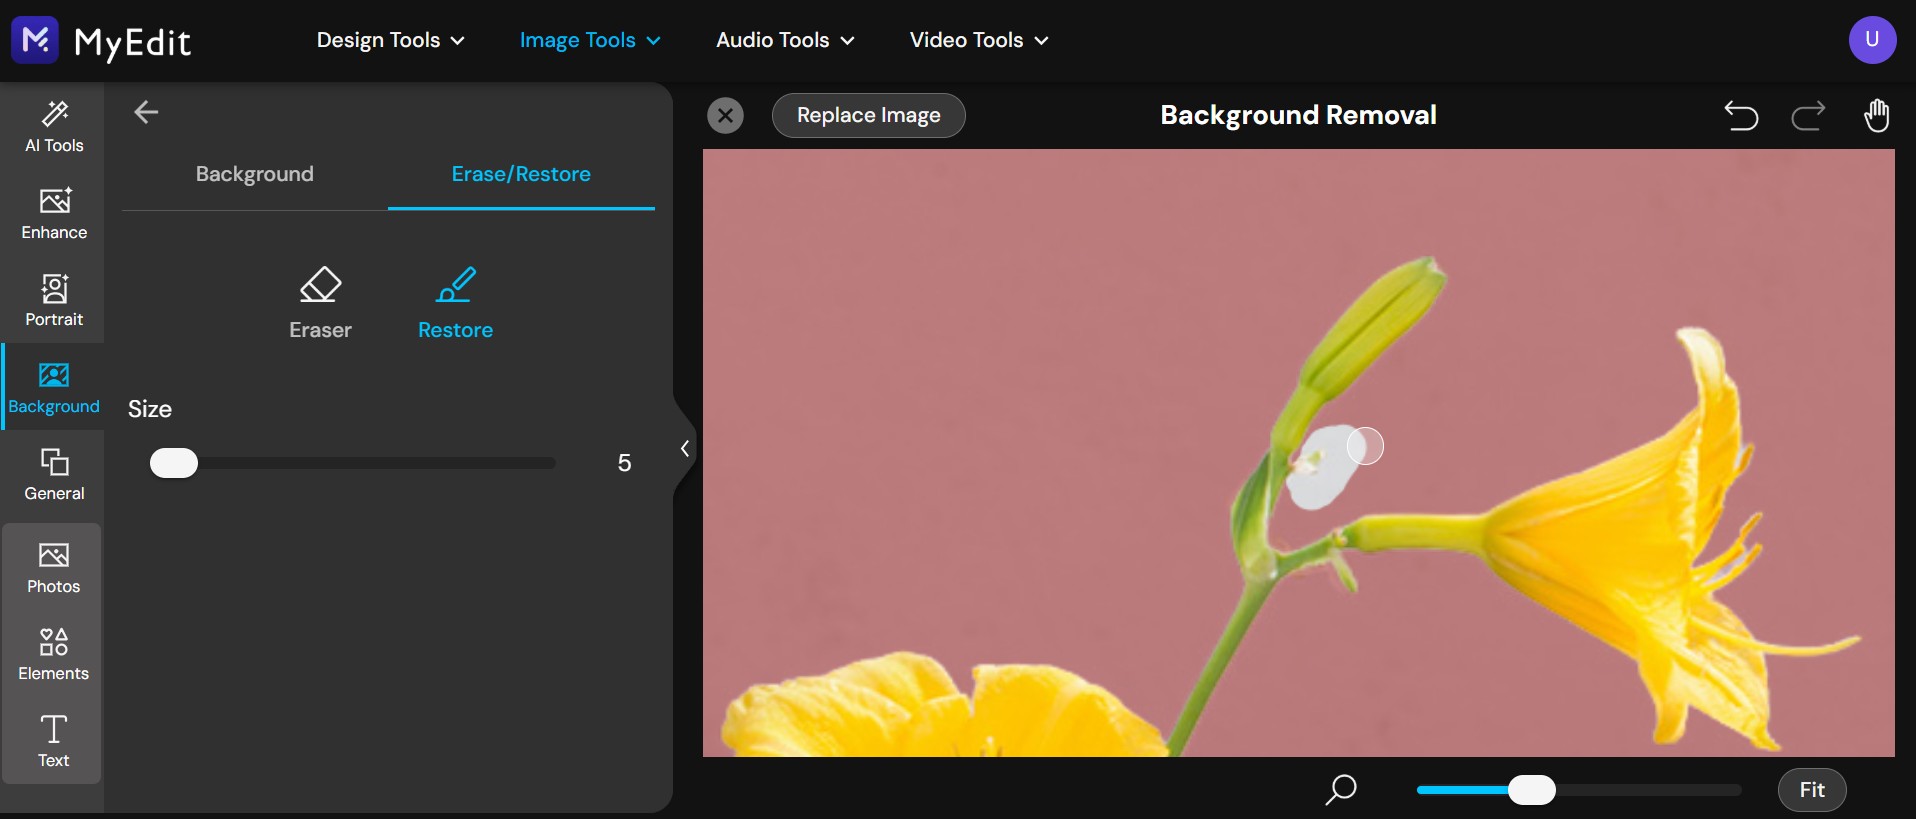This screenshot has width=1916, height=819.
Task: Click the Fit zoom button
Action: (x=1812, y=790)
